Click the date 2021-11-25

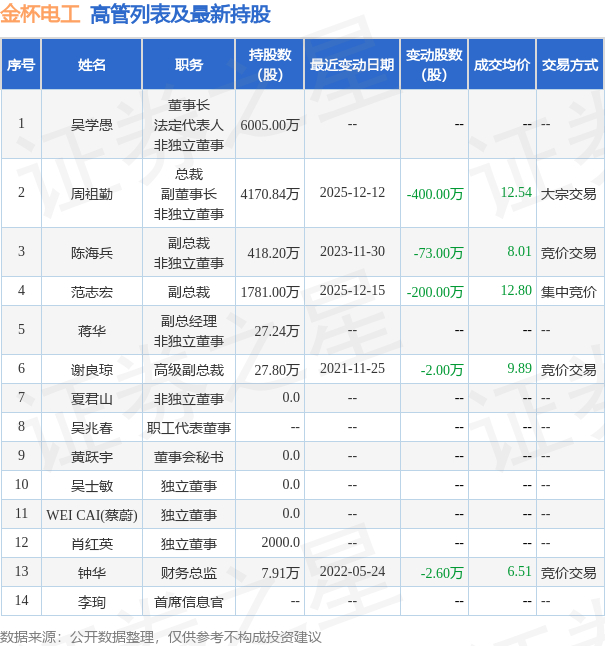(x=352, y=368)
